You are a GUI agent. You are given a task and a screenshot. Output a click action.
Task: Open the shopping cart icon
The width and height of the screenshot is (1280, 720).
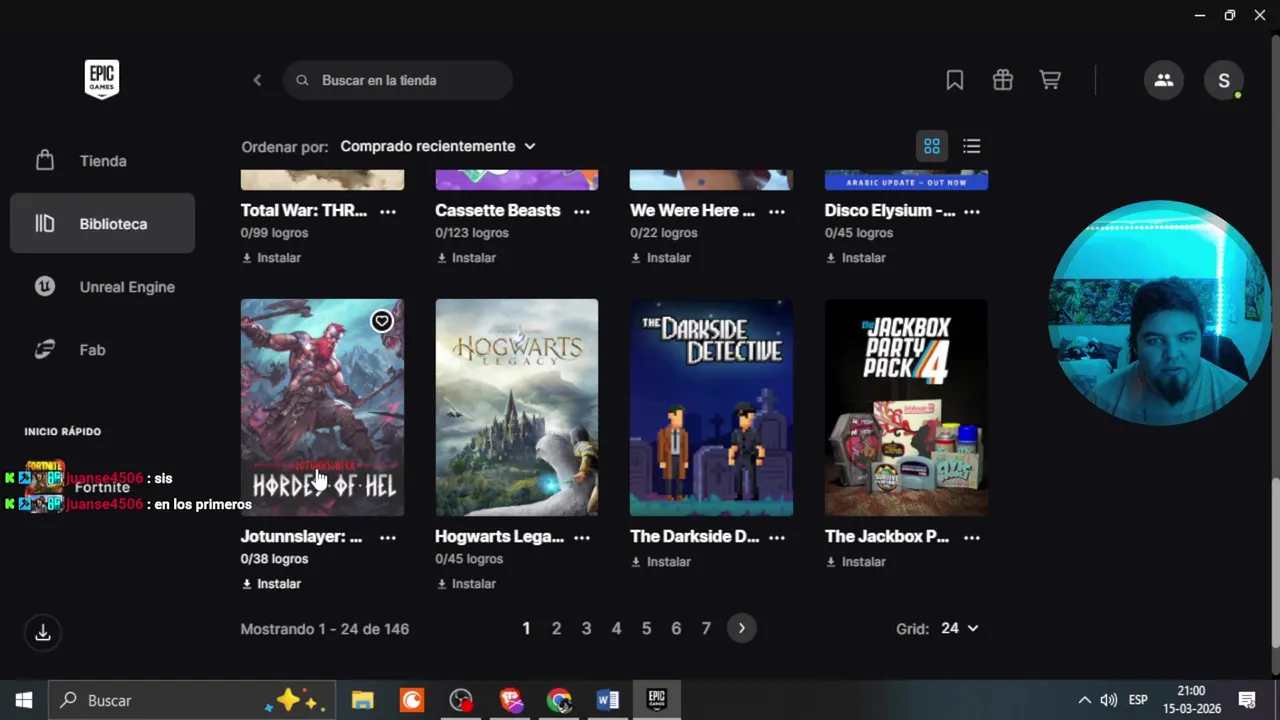point(1050,80)
